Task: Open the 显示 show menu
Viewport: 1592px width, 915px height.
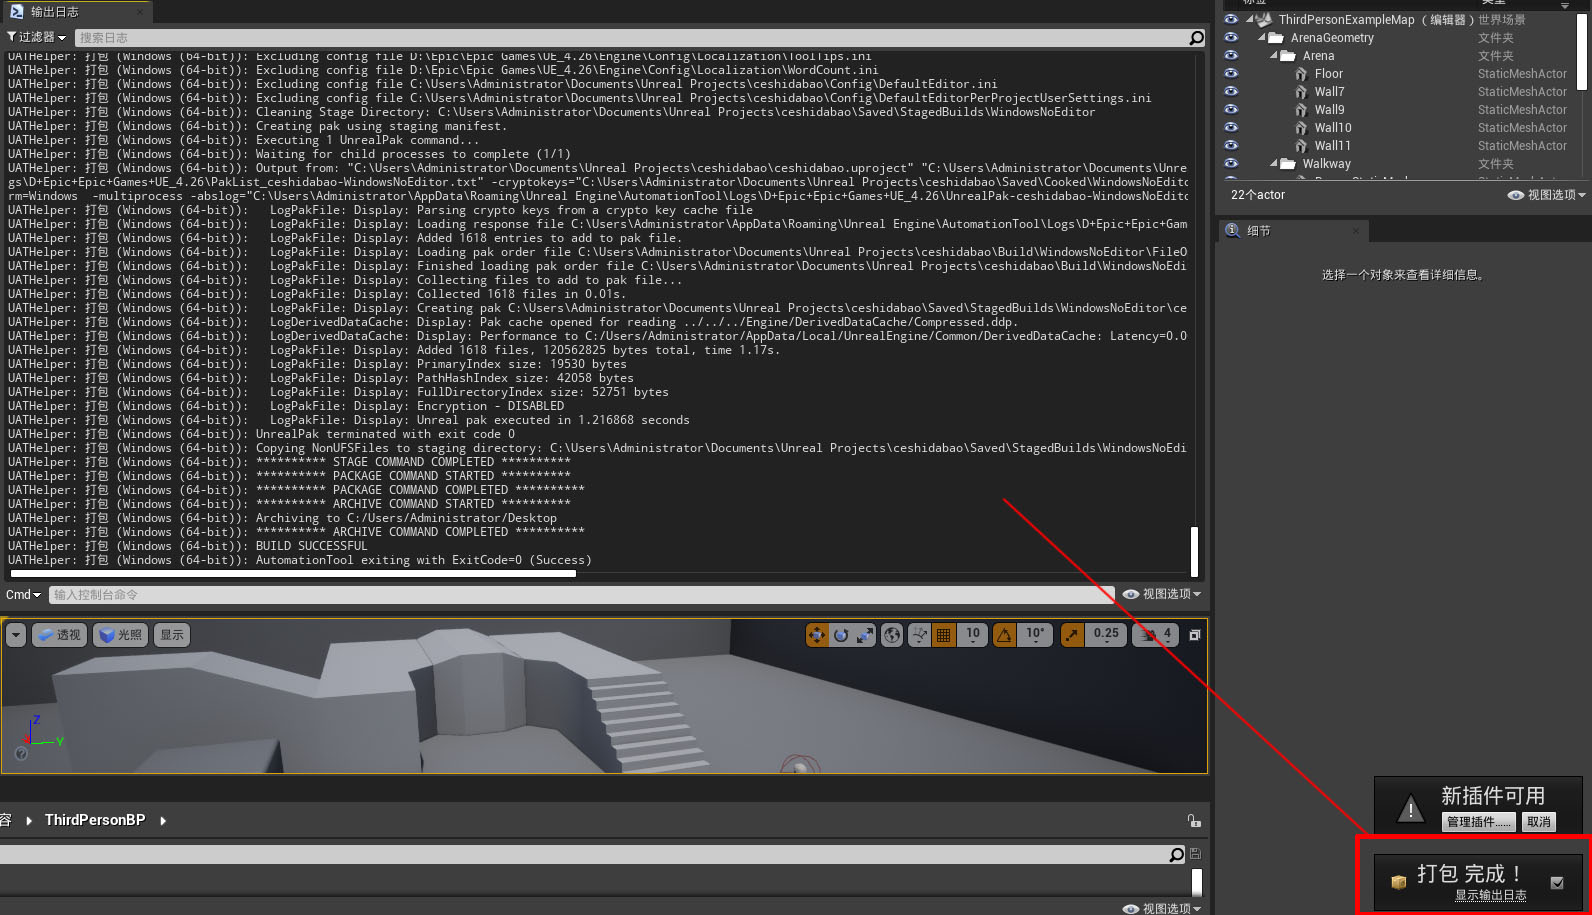Action: [172, 635]
